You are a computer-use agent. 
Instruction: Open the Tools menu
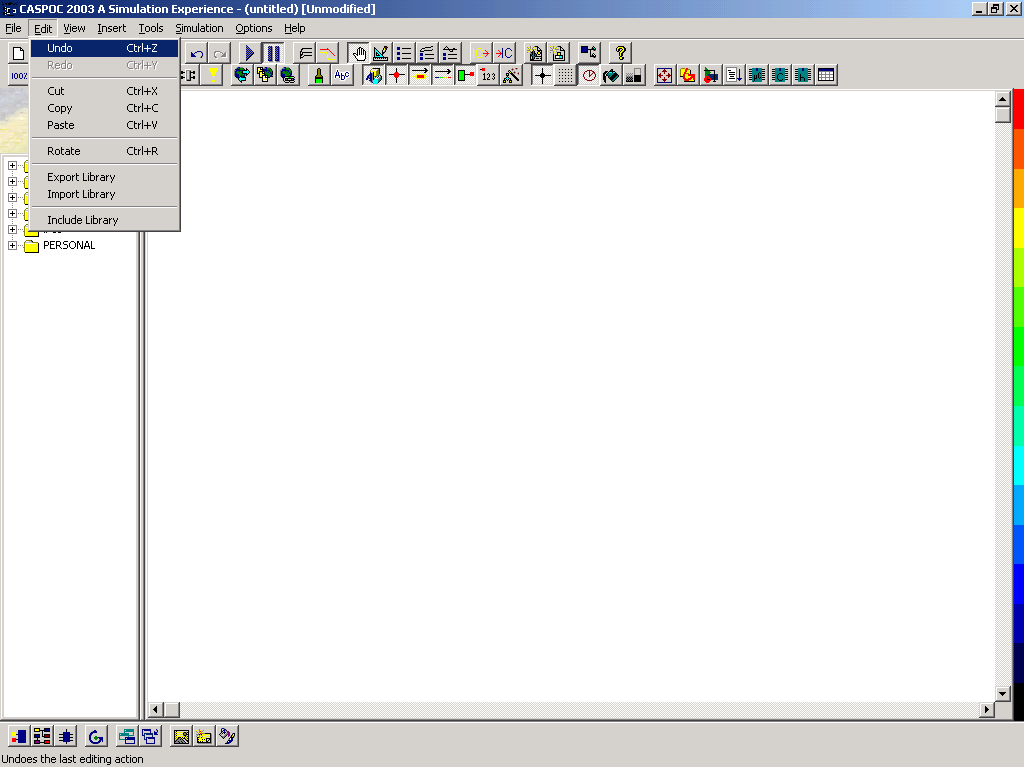point(151,29)
